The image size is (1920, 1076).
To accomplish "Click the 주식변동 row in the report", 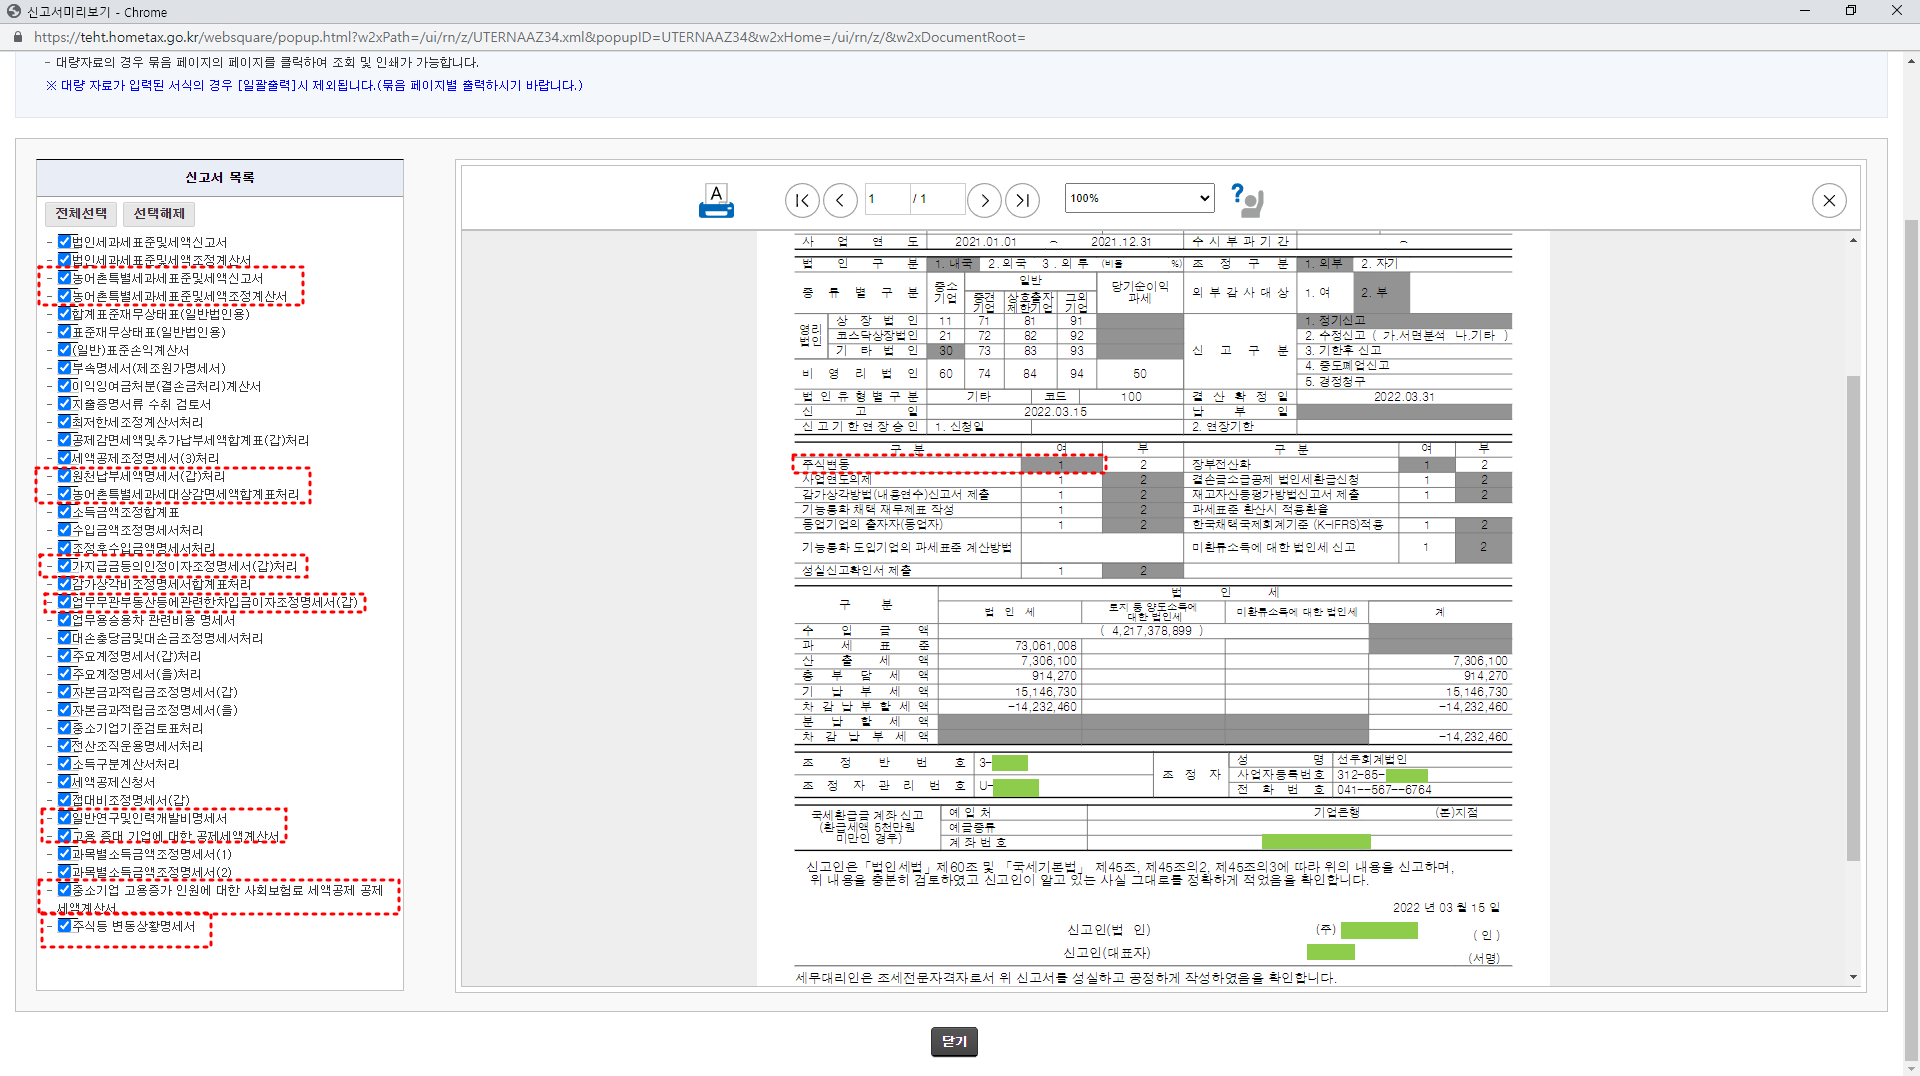I will (948, 464).
